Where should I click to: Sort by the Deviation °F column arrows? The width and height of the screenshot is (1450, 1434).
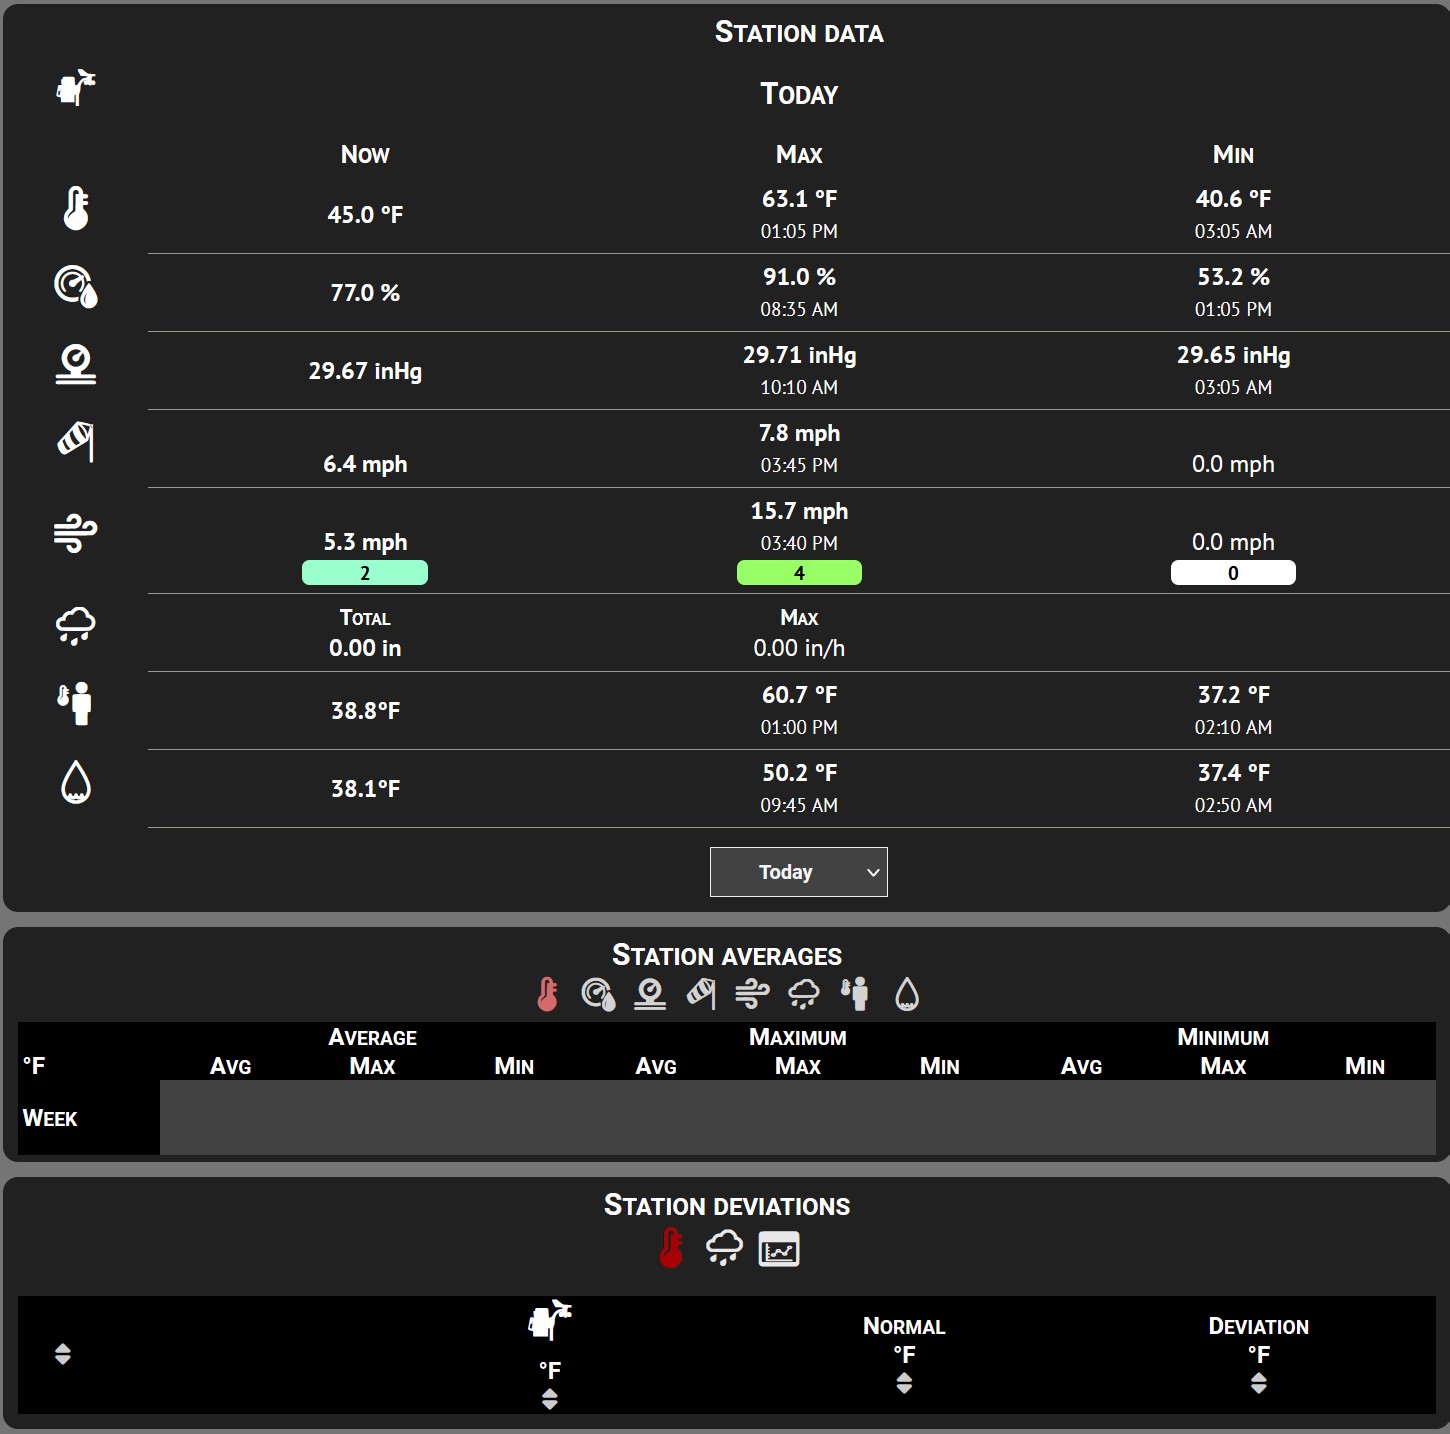coord(1258,1383)
